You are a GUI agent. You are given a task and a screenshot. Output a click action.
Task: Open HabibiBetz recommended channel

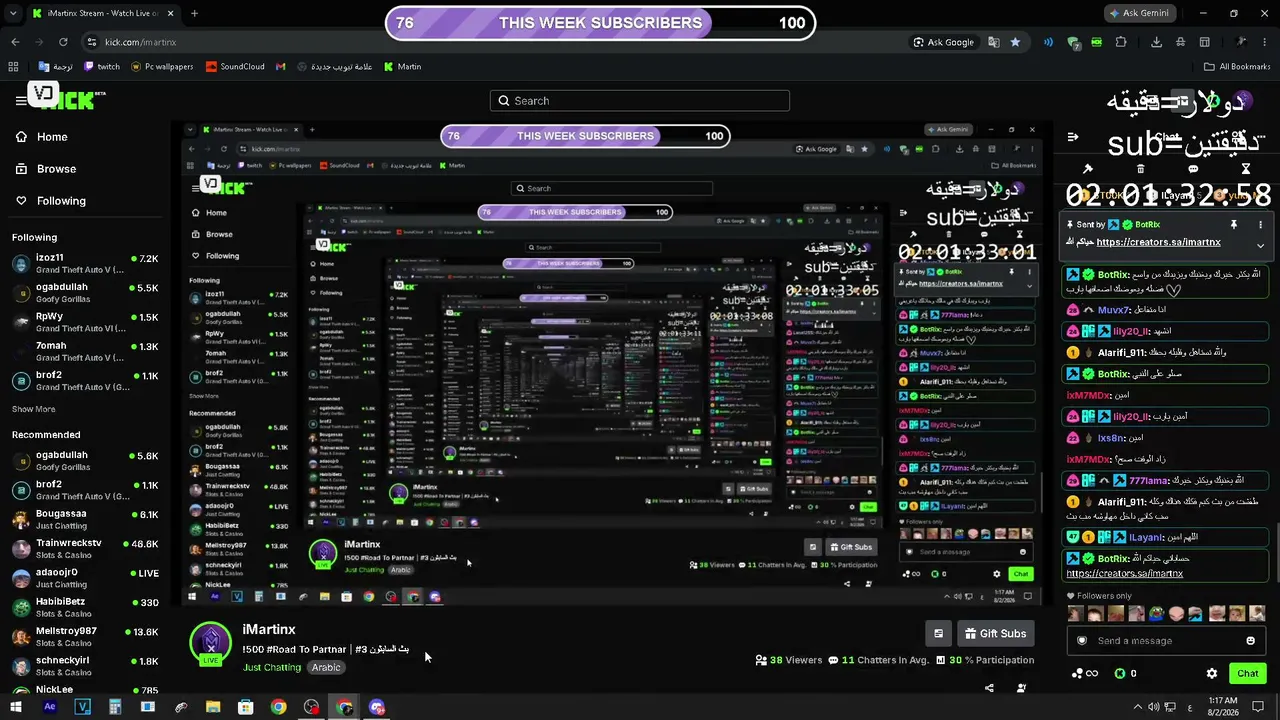tap(85, 606)
